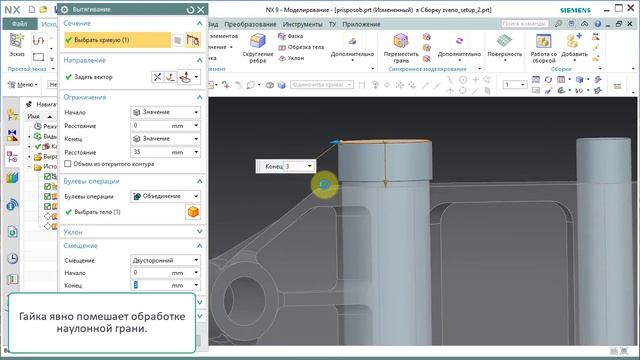Open the Эскиз sketch tool
640x360 pixels.
17,45
